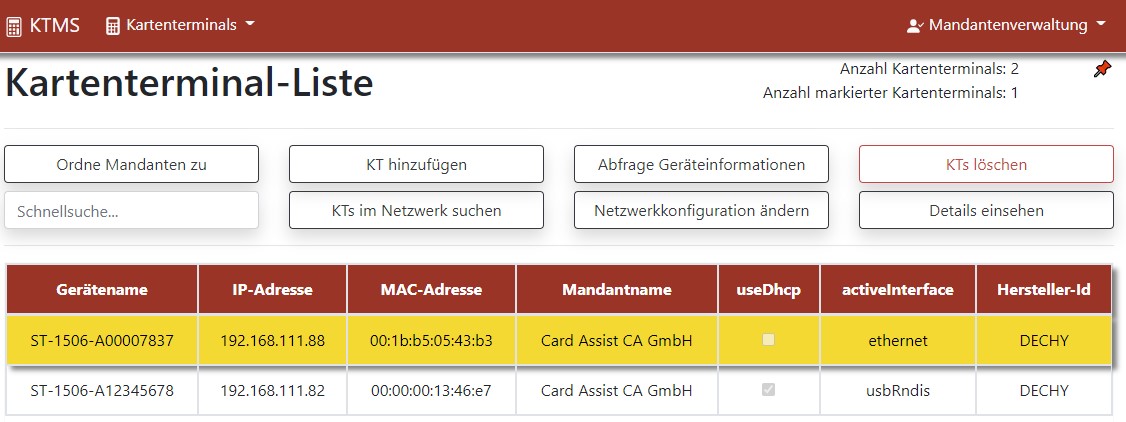Screen dimensions: 1126x422
Task: Click the Details einsehen button
Action: 986,210
